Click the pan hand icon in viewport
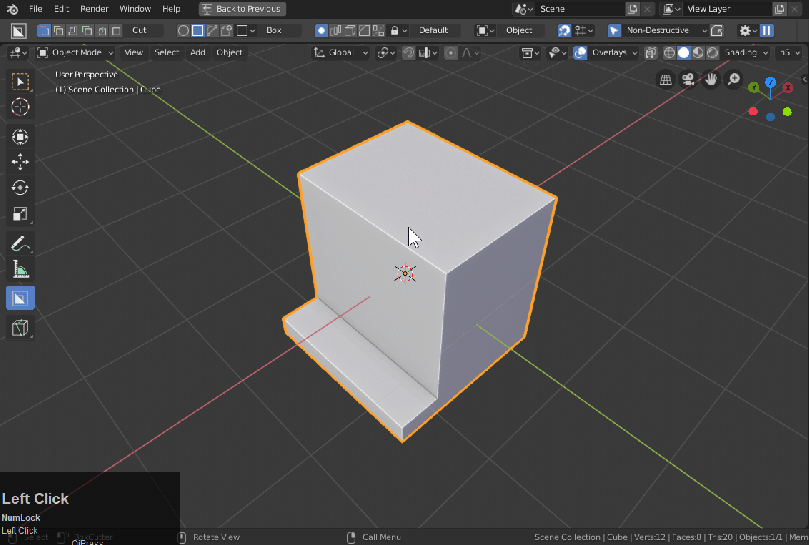 click(x=711, y=80)
